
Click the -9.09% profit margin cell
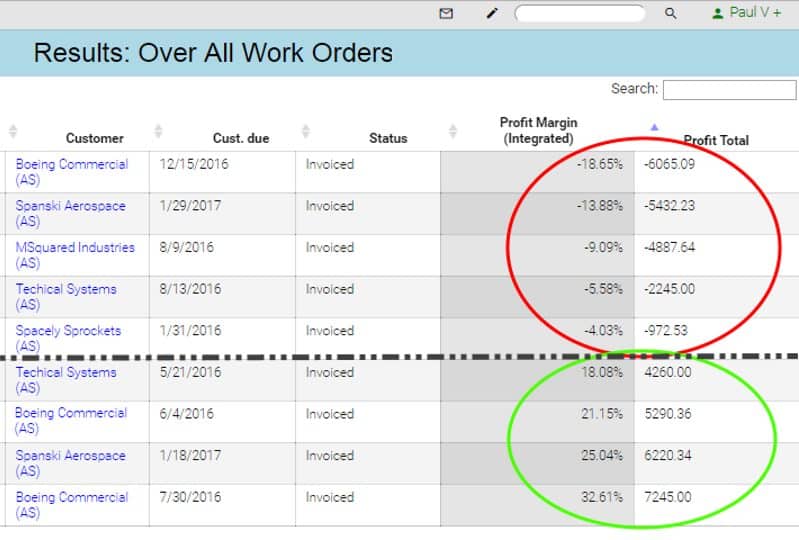537,256
